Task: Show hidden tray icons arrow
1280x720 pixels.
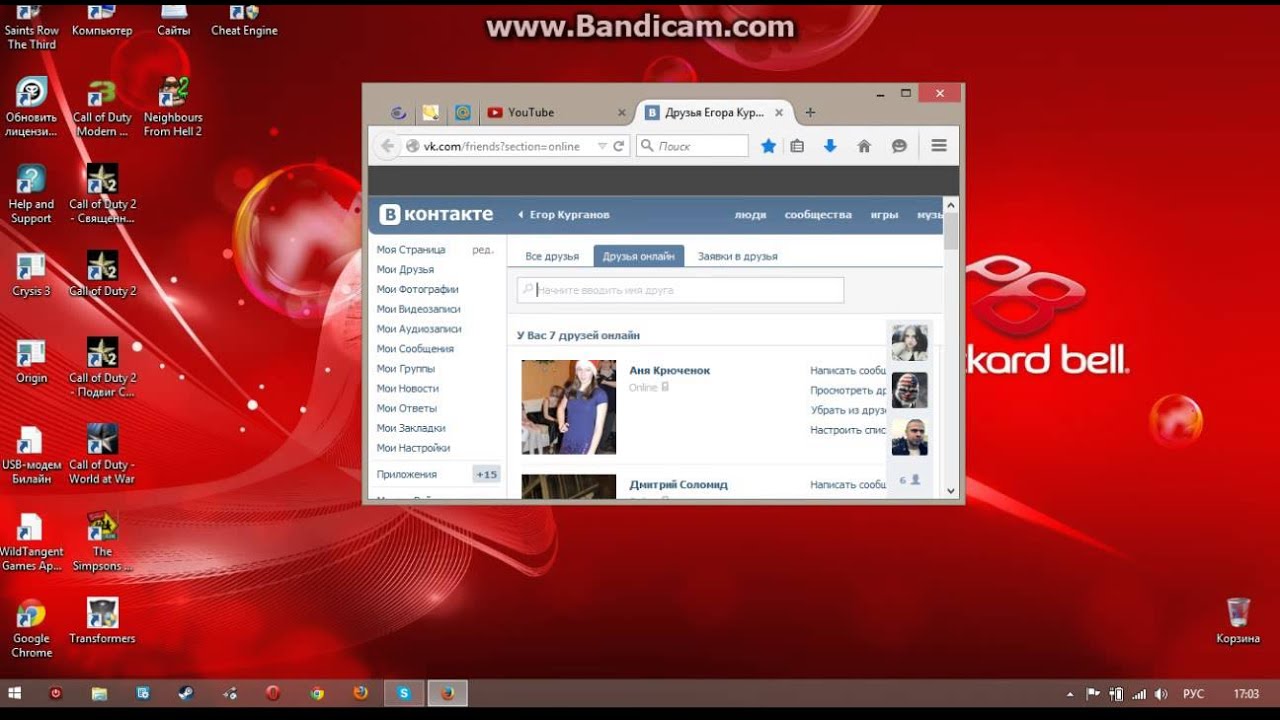Action: click(x=1070, y=693)
